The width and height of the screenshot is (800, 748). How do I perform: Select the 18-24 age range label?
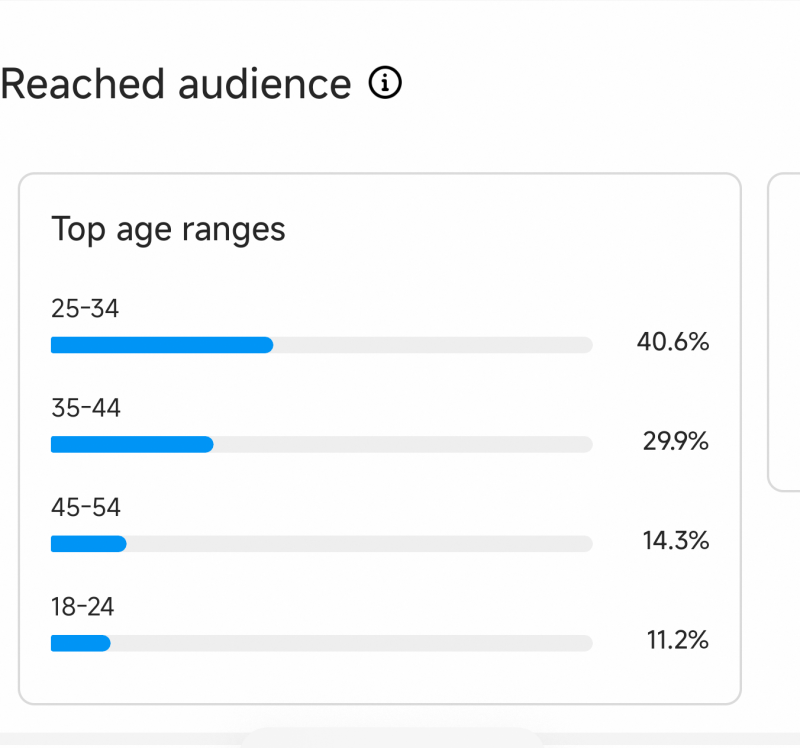[85, 606]
